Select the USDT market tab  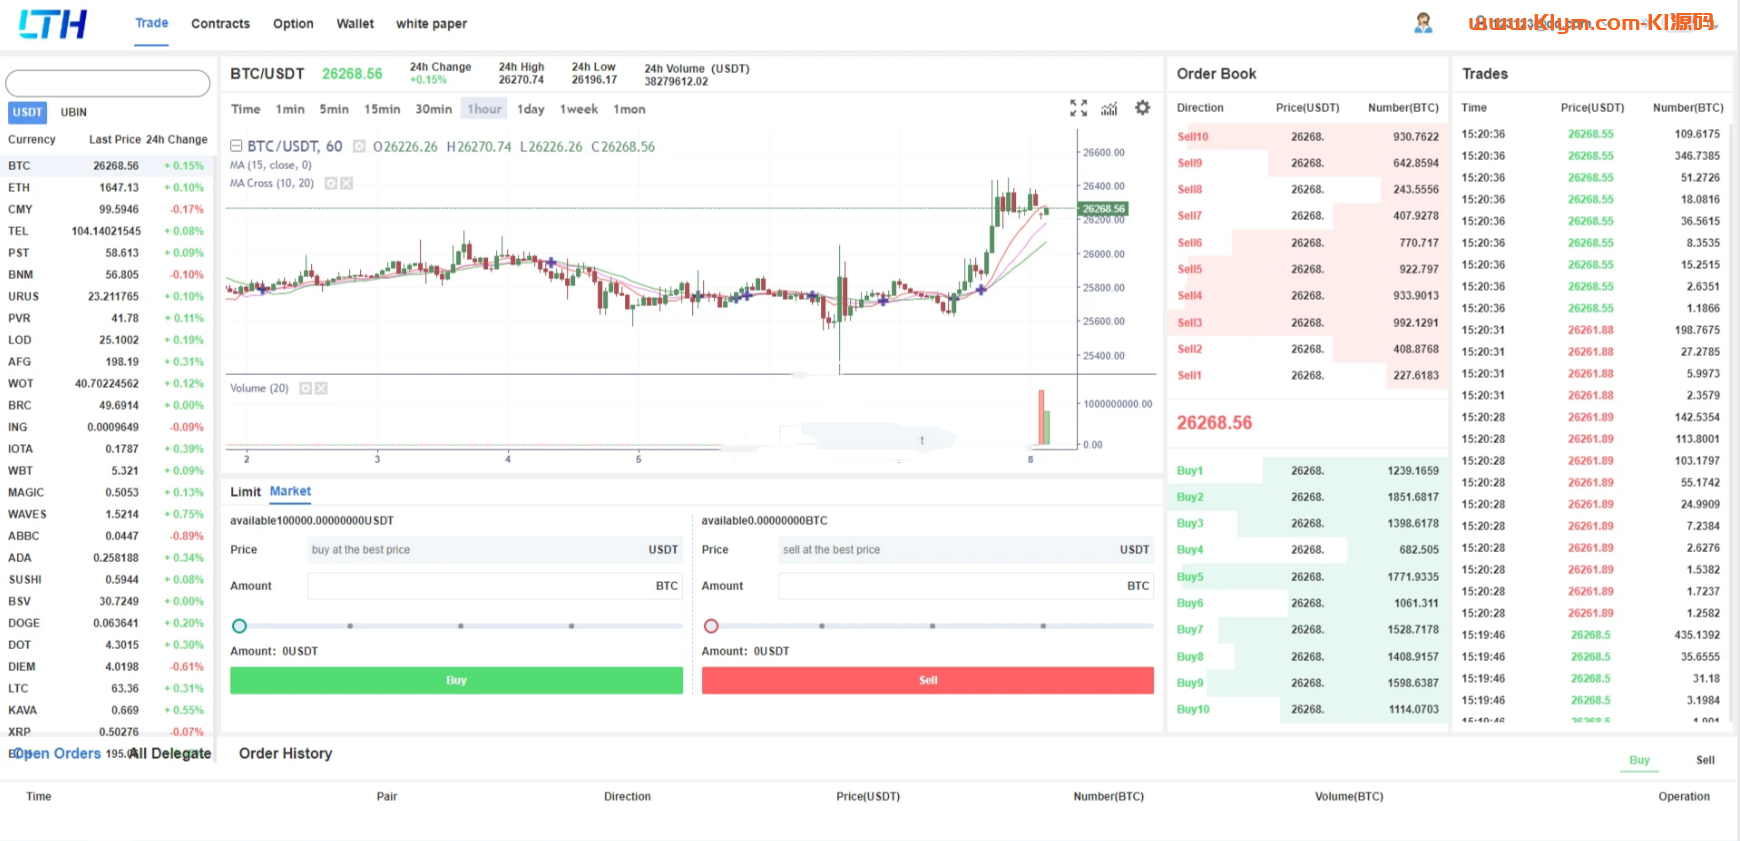28,112
